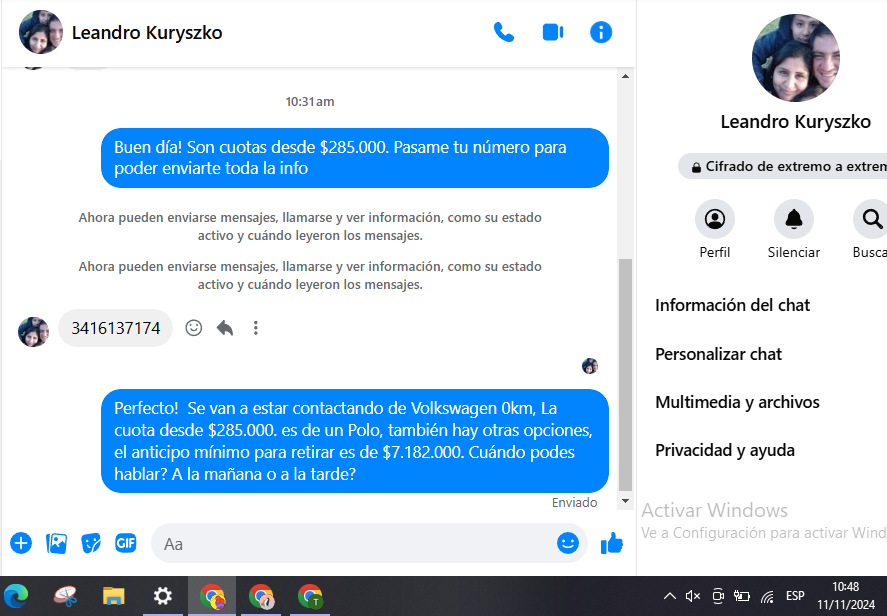Choose a sticker to send
The width and height of the screenshot is (887, 616).
pos(91,543)
